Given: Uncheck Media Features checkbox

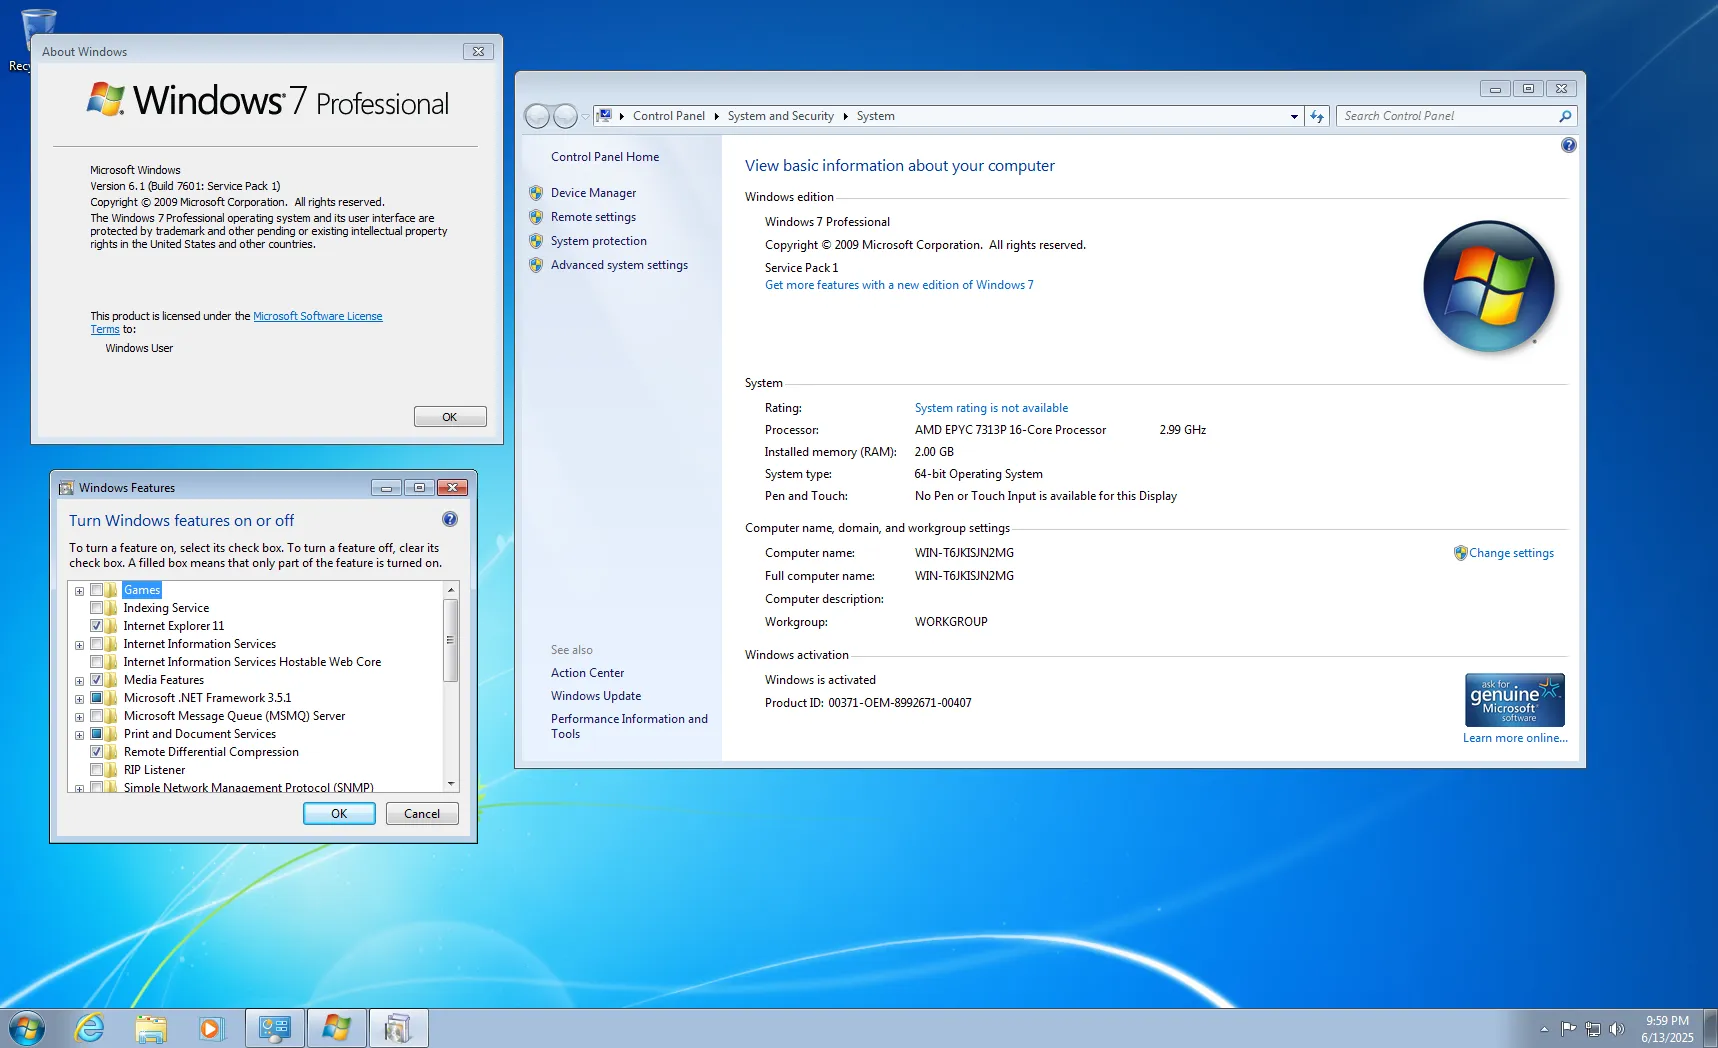Looking at the screenshot, I should [96, 680].
